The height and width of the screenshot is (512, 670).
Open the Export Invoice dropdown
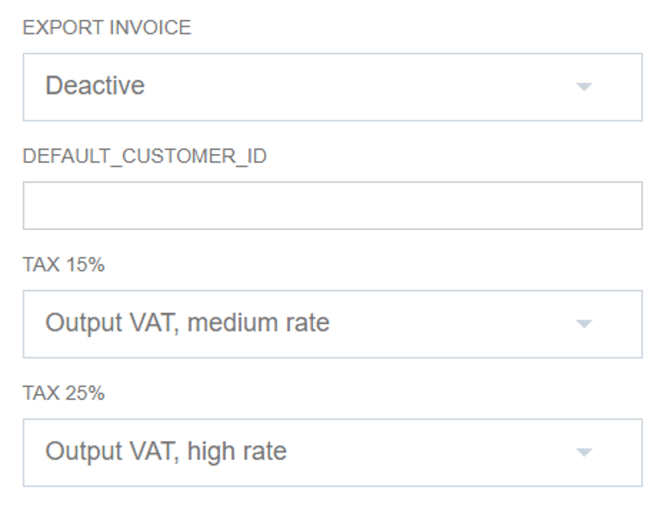click(332, 87)
